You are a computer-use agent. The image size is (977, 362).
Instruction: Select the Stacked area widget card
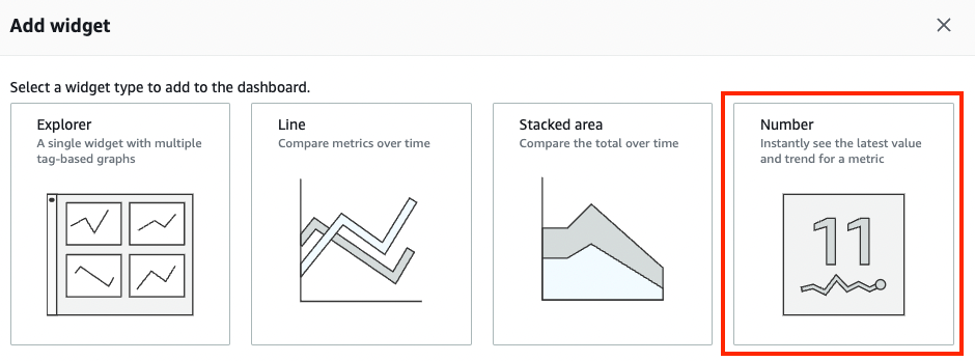pyautogui.click(x=603, y=224)
